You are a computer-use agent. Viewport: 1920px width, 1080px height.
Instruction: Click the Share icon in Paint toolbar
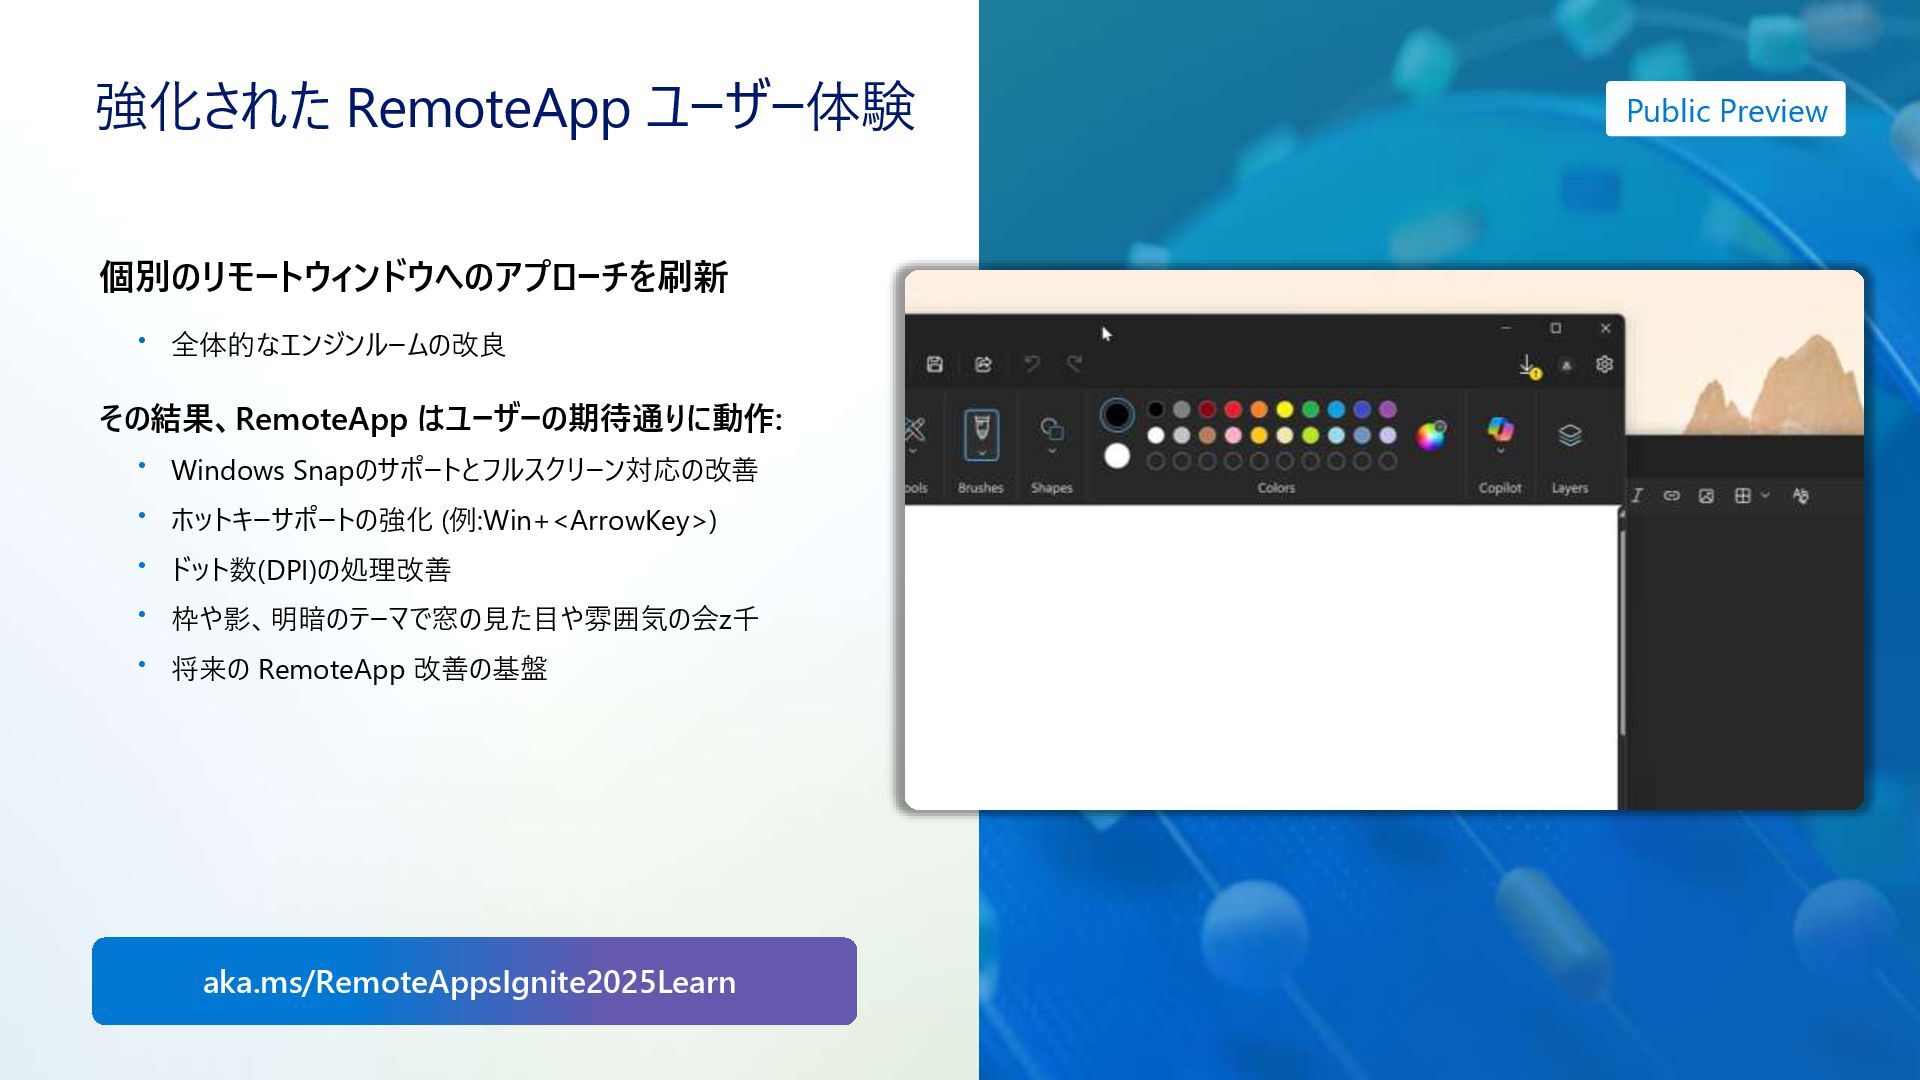pos(983,365)
